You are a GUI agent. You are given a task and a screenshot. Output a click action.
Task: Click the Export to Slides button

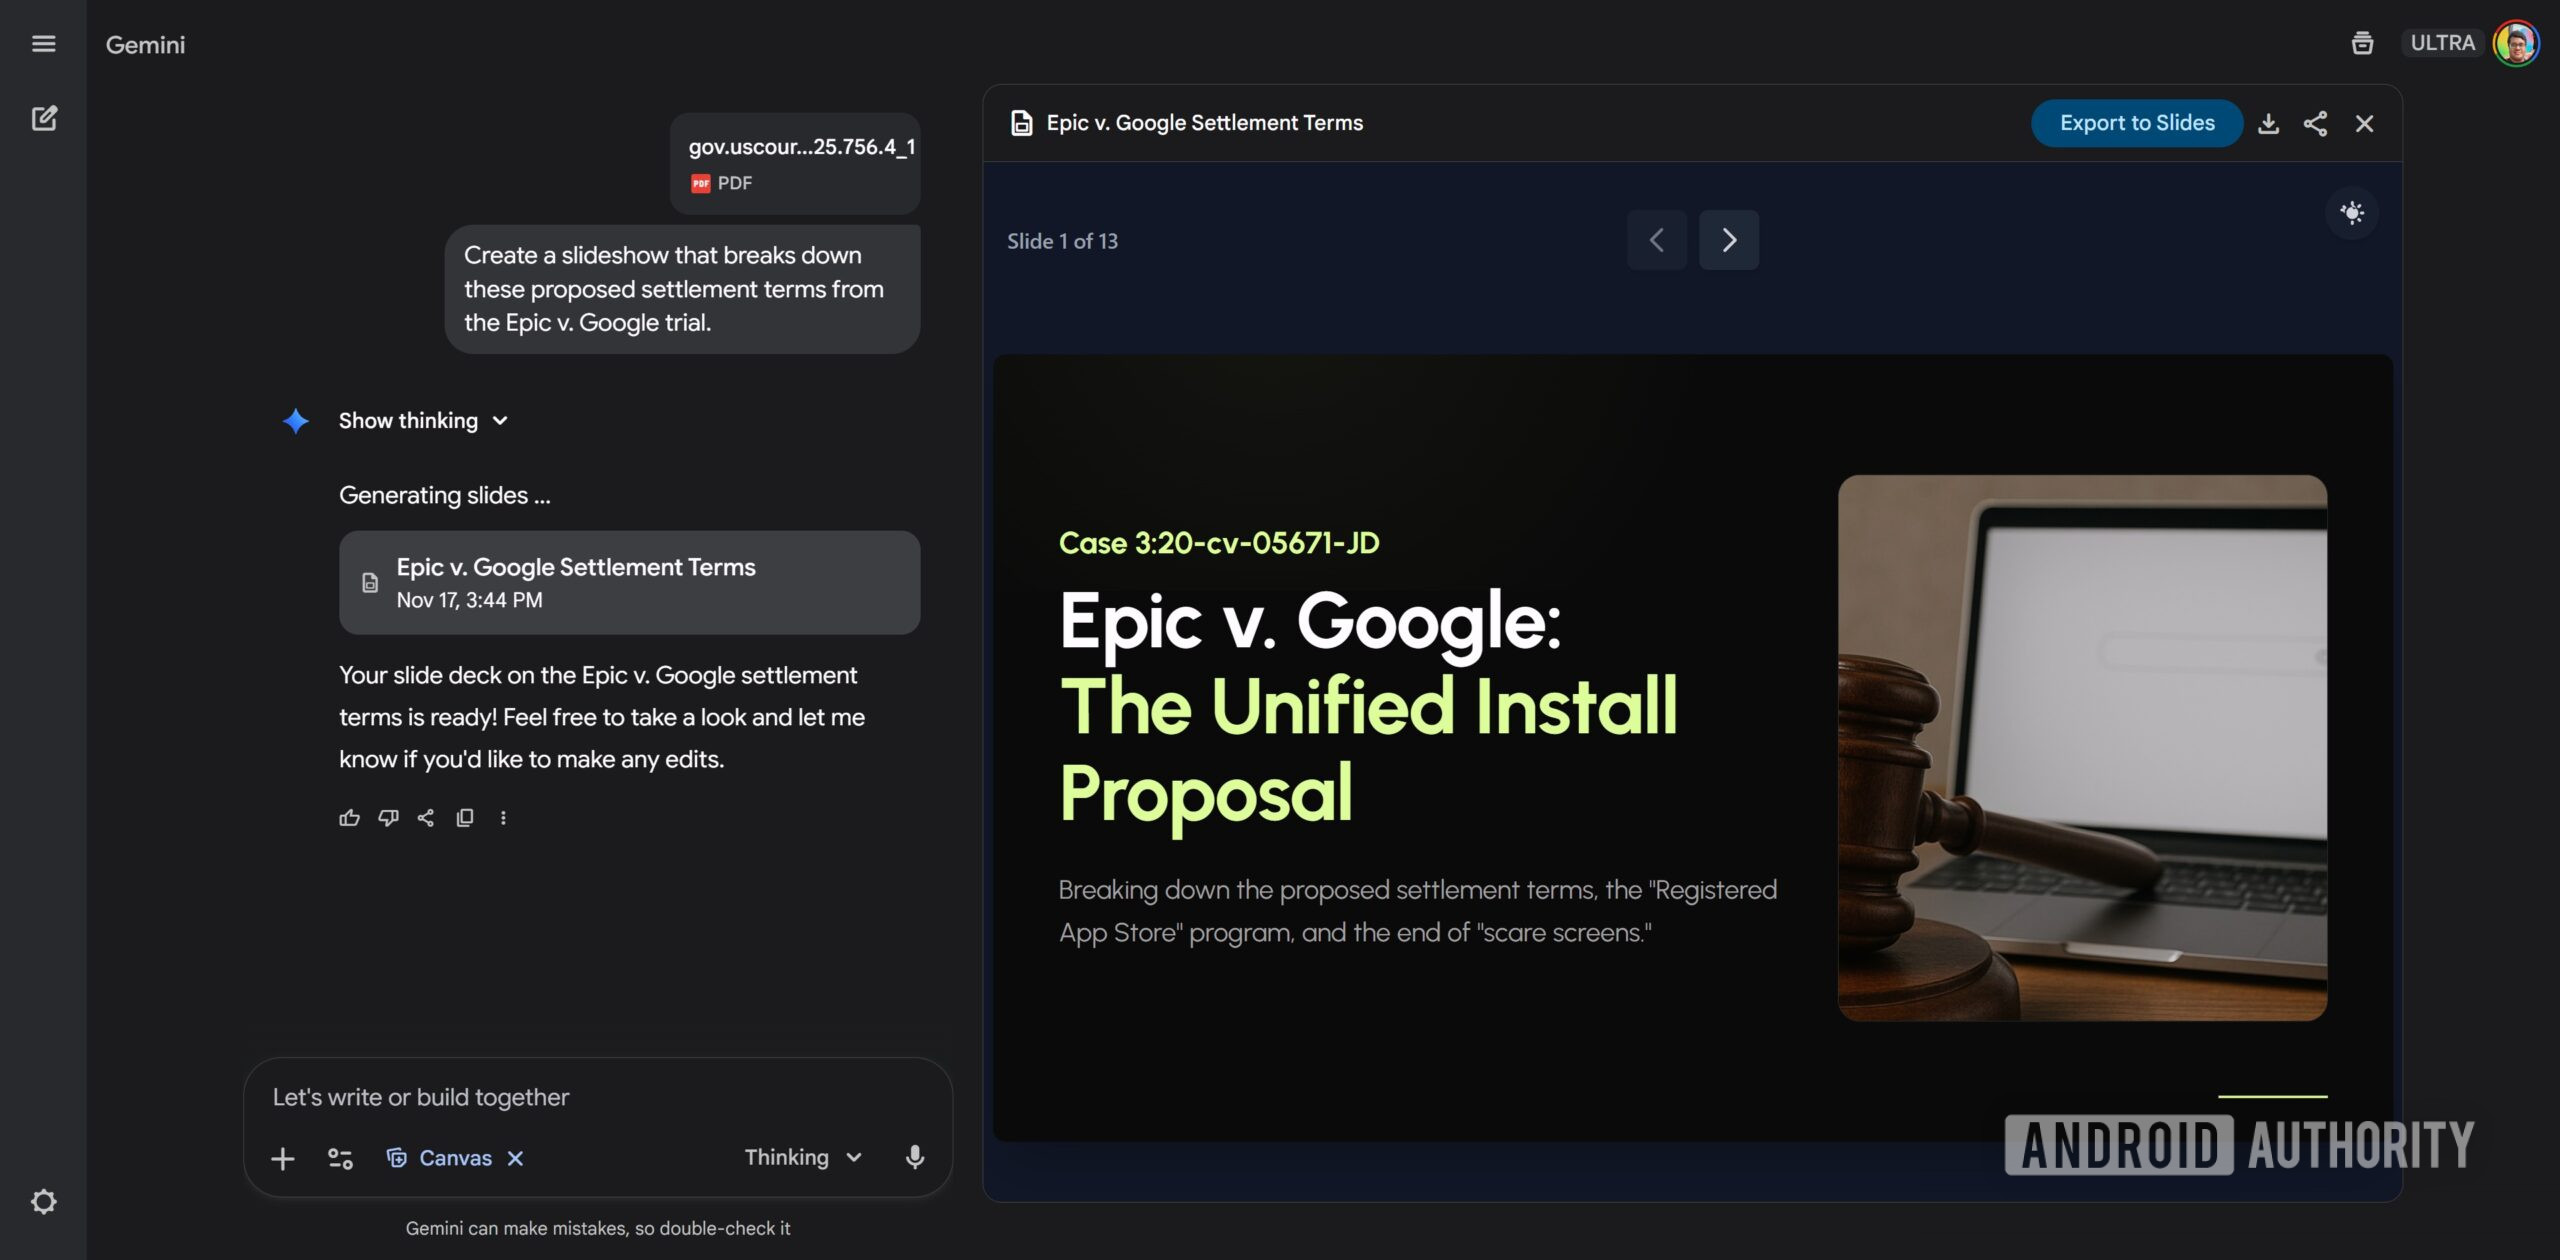tap(2136, 123)
